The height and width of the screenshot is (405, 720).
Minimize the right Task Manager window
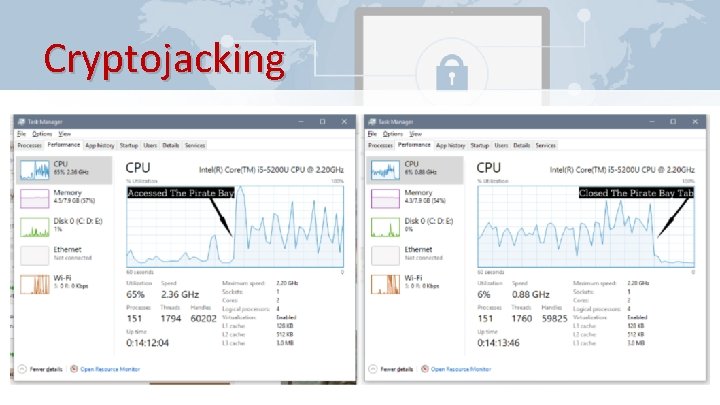click(652, 122)
